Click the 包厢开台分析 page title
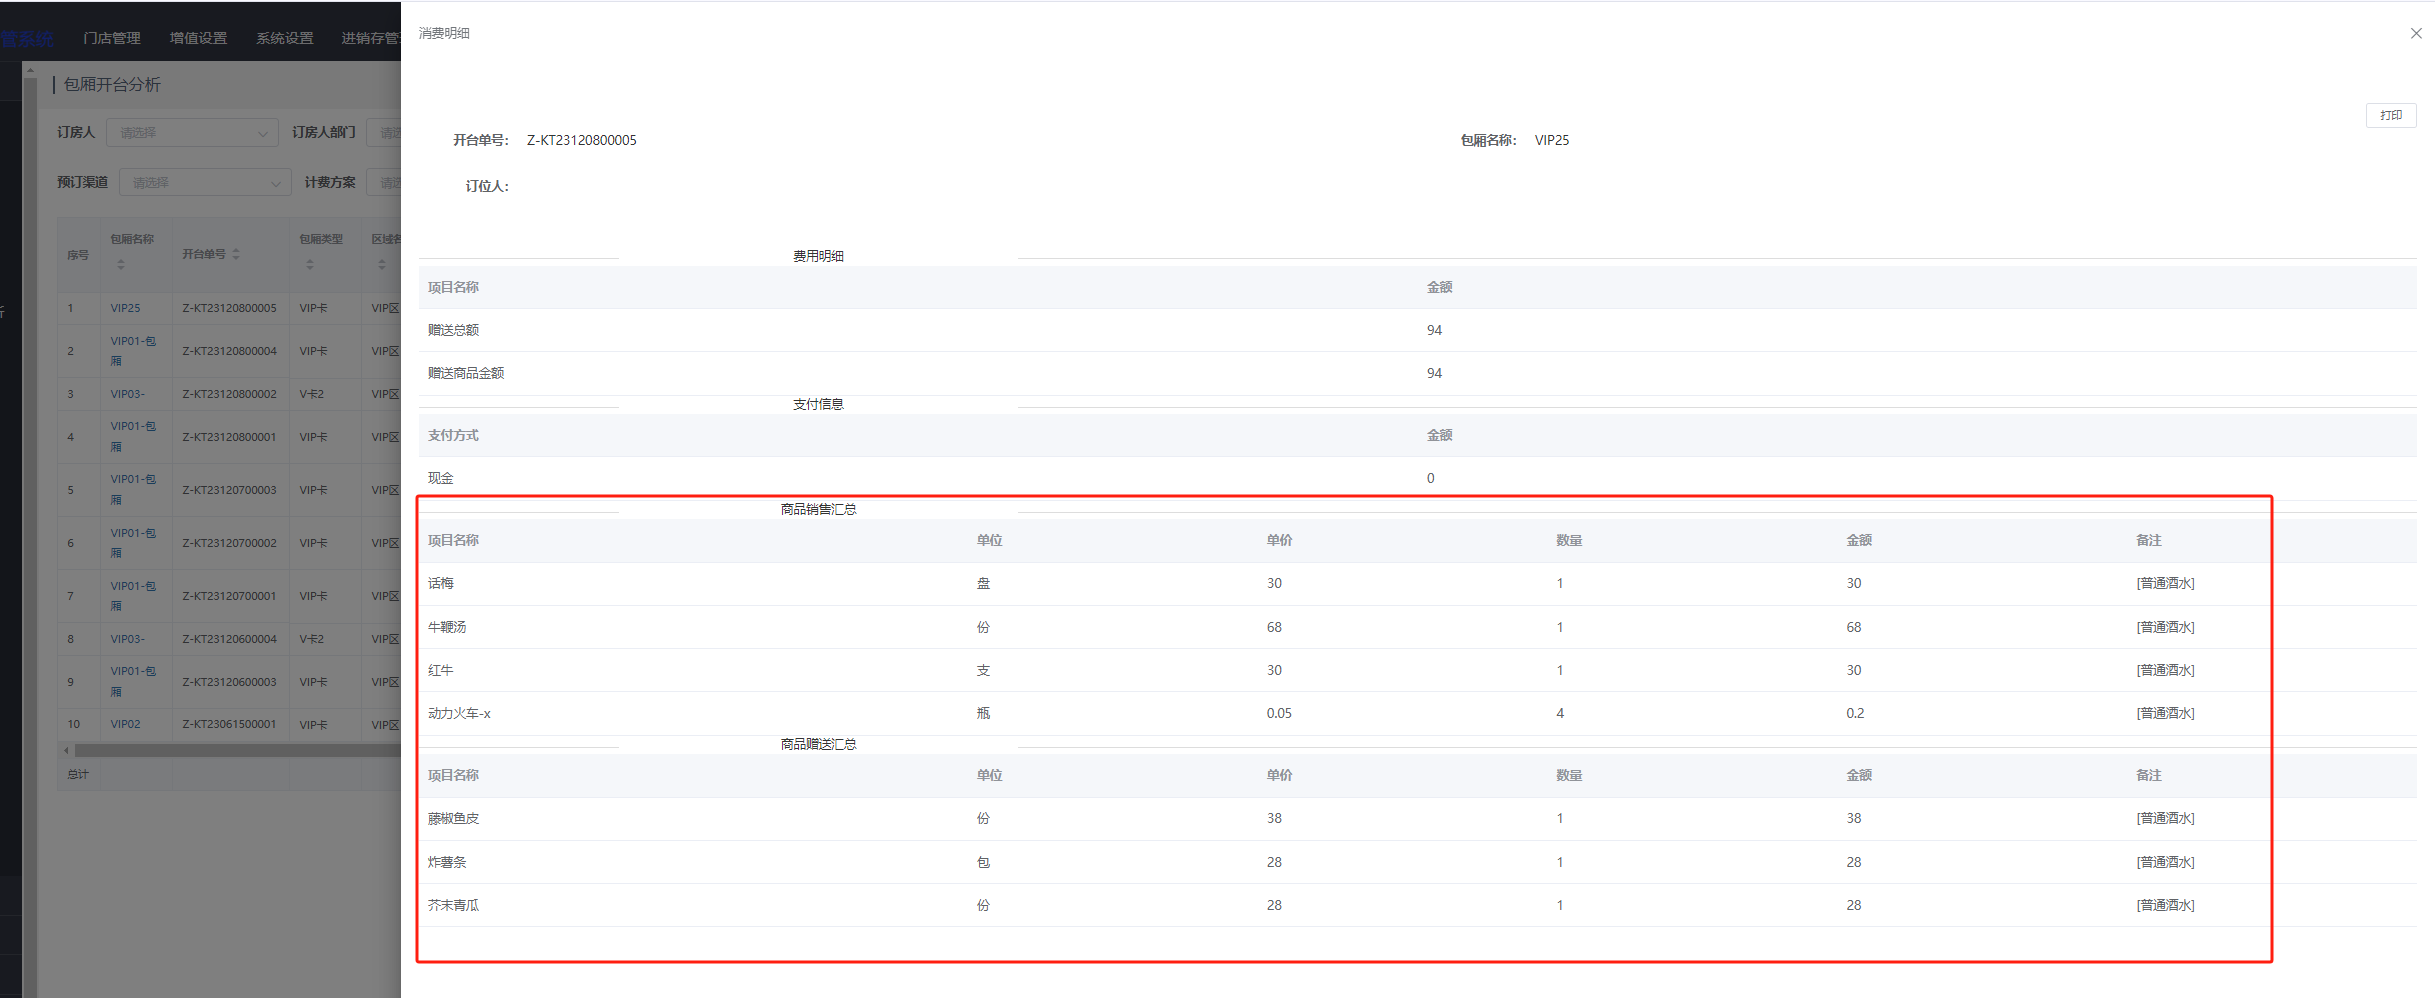 coord(112,84)
